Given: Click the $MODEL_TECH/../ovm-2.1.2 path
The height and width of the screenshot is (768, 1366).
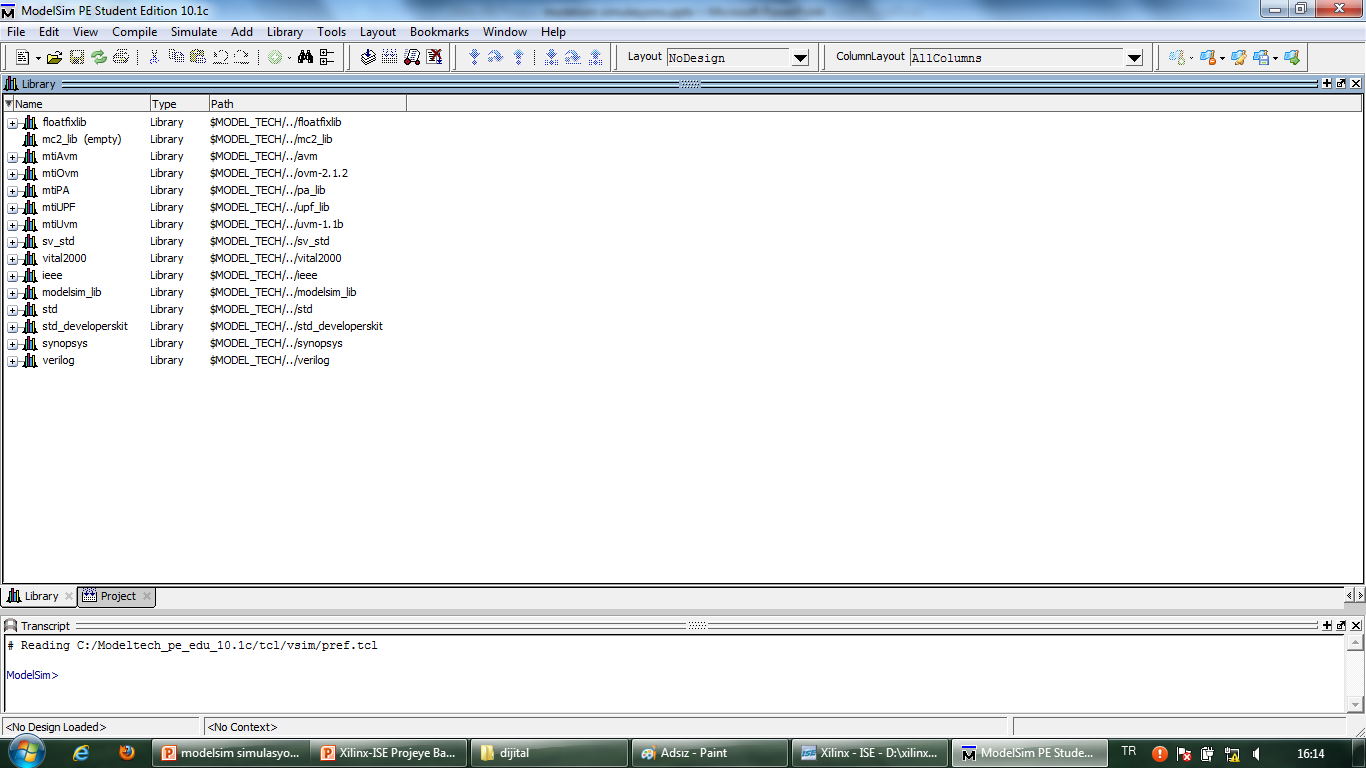Looking at the screenshot, I should click(x=279, y=173).
